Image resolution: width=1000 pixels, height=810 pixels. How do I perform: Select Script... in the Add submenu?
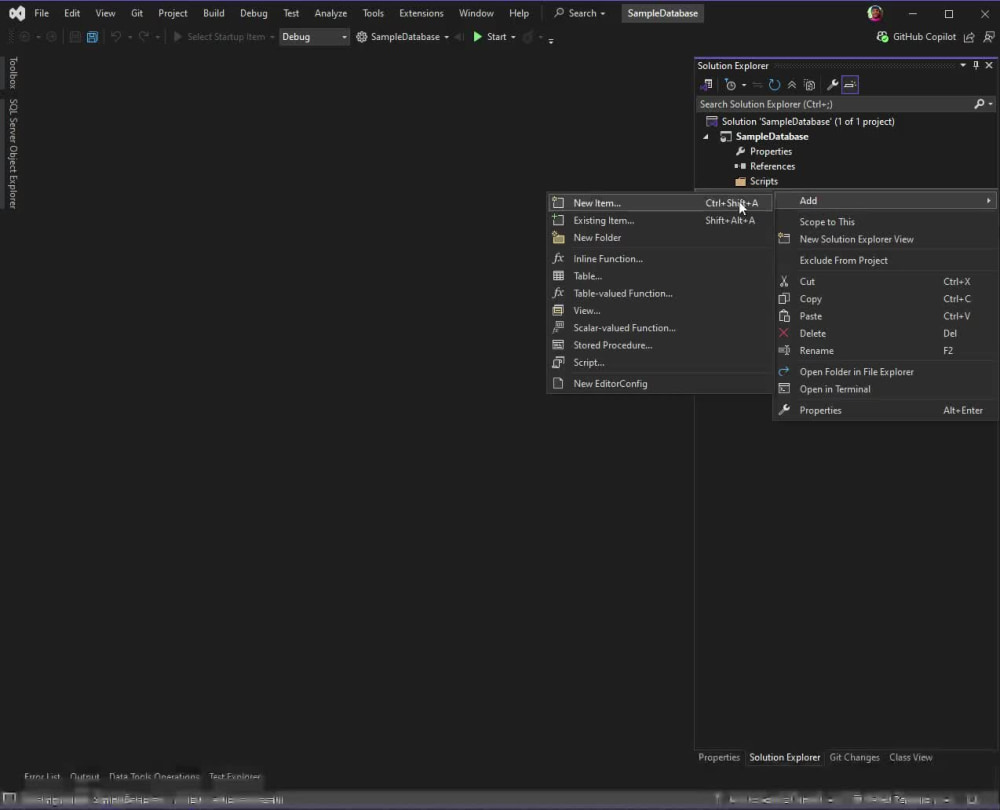click(x=659, y=363)
